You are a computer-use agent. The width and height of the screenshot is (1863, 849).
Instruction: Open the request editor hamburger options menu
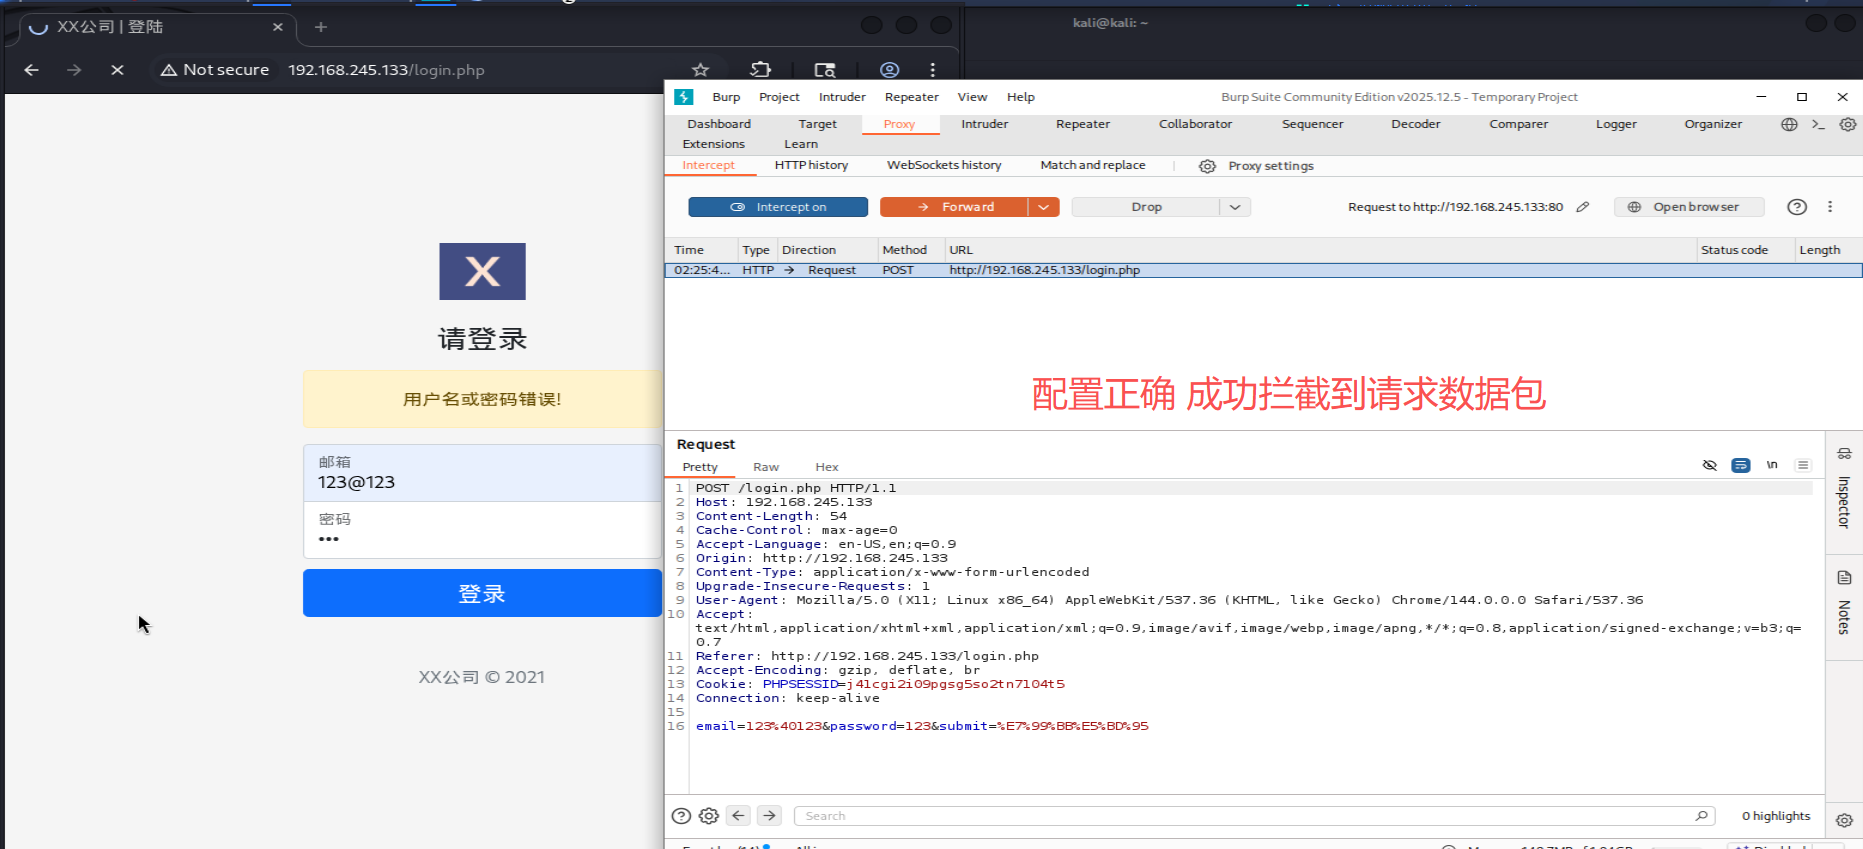point(1803,465)
